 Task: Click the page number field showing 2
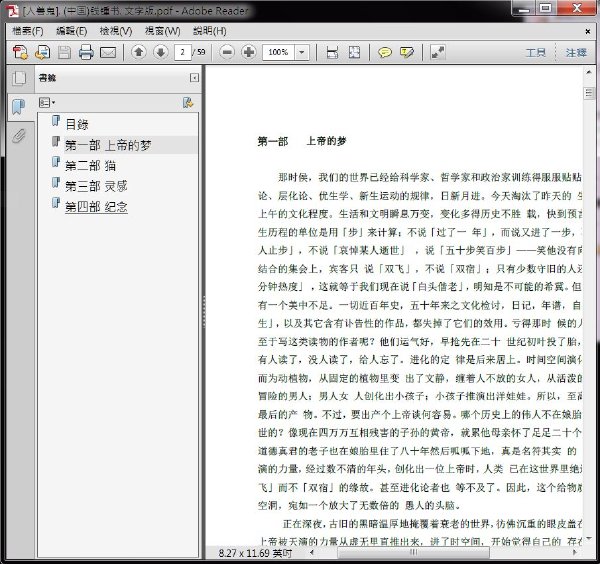(x=183, y=52)
